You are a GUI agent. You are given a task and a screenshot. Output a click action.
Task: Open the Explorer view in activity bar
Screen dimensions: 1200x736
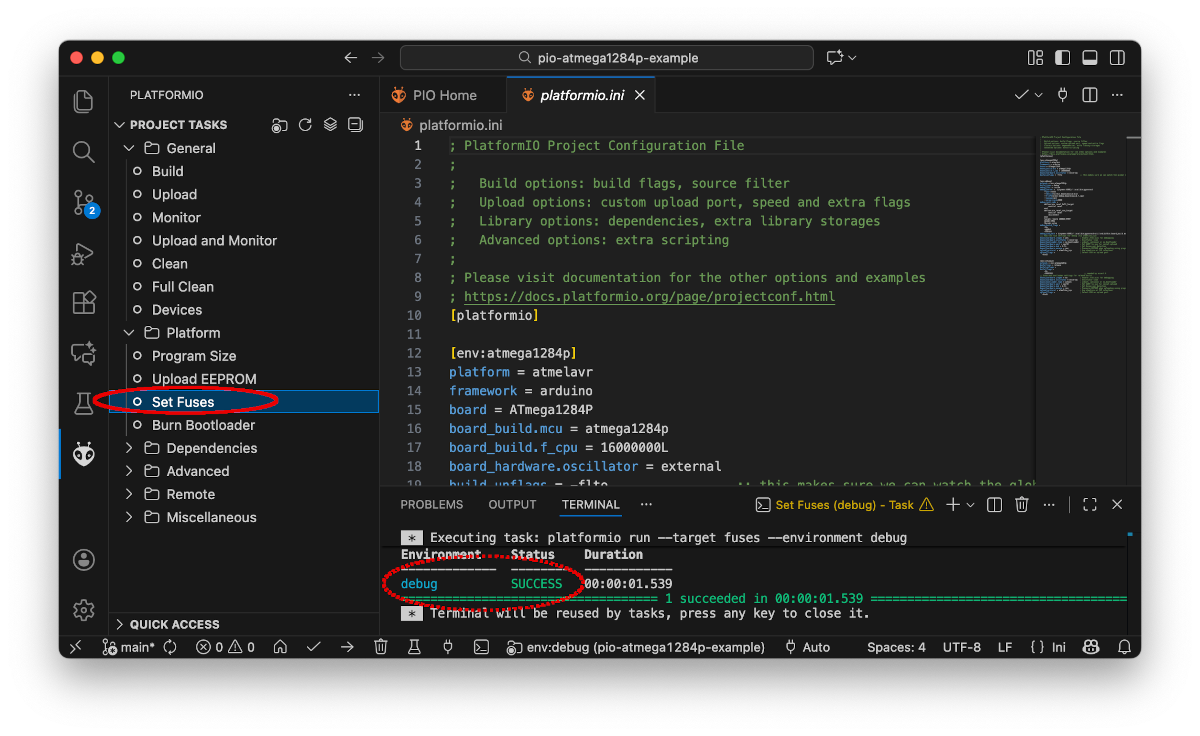pyautogui.click(x=84, y=101)
